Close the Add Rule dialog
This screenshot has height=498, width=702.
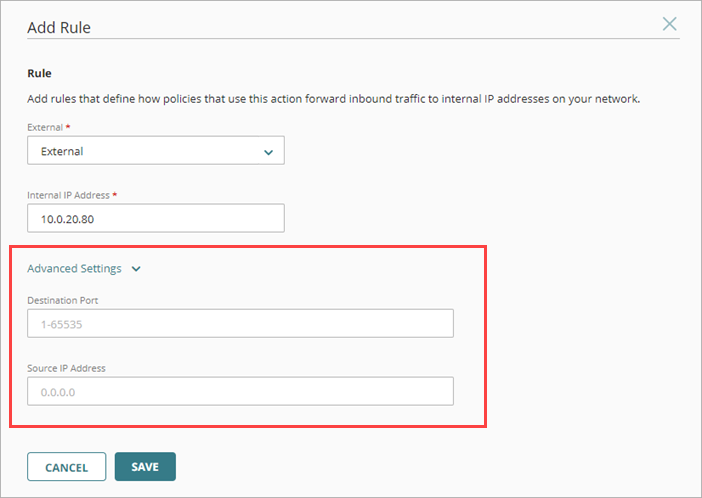670,24
